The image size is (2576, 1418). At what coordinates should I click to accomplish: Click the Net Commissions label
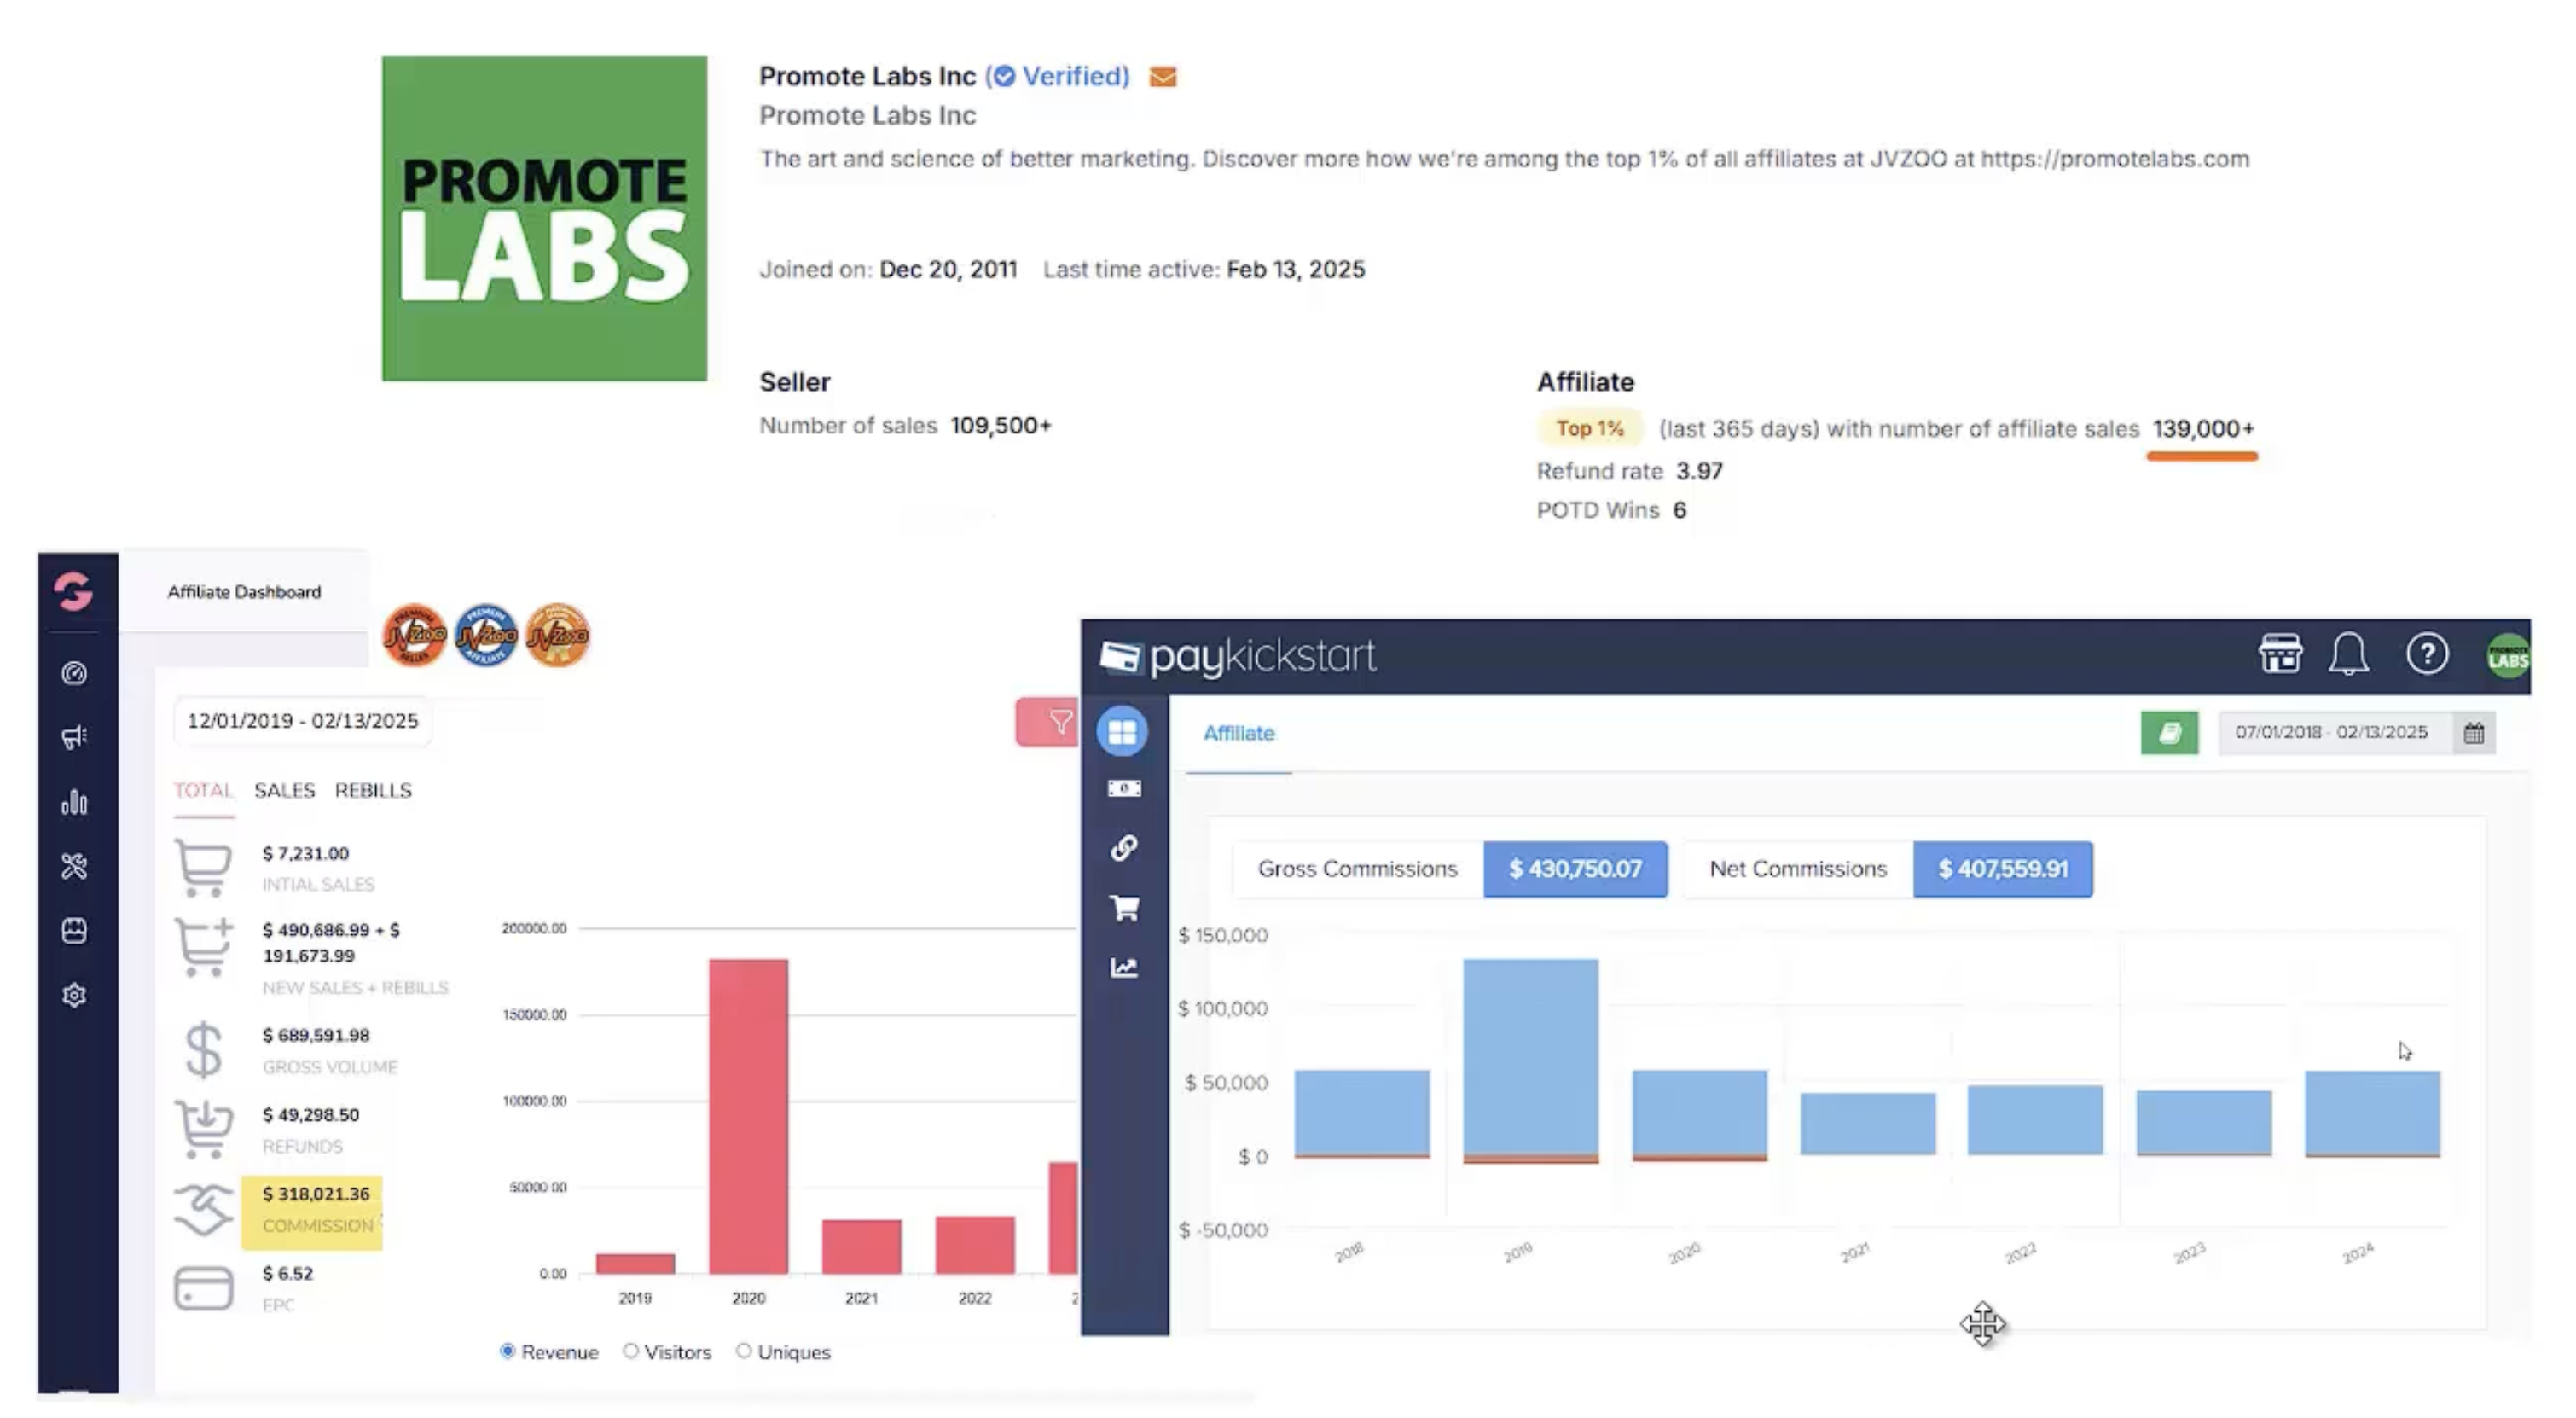pos(1798,869)
